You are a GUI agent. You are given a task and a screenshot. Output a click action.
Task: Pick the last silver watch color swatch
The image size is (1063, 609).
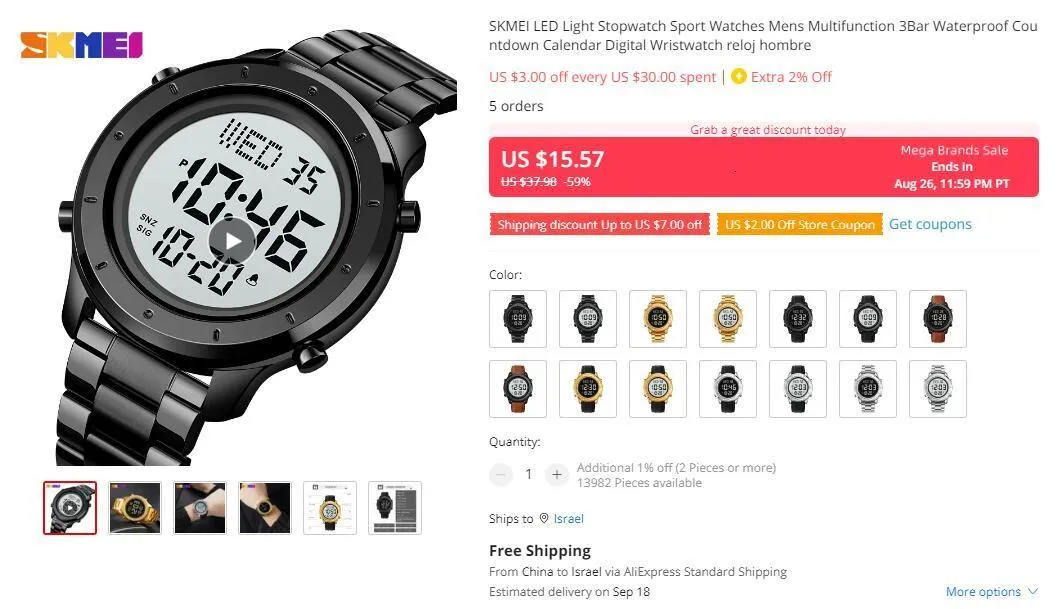click(x=938, y=389)
